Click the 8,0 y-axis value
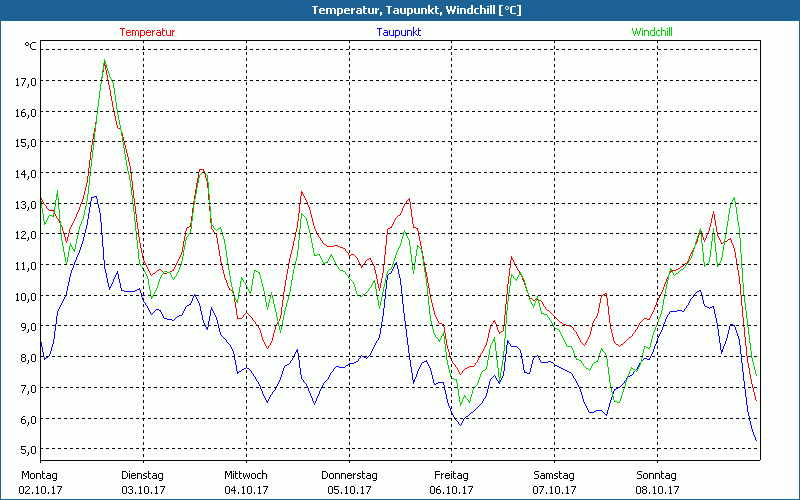Image resolution: width=800 pixels, height=500 pixels. tap(28, 358)
